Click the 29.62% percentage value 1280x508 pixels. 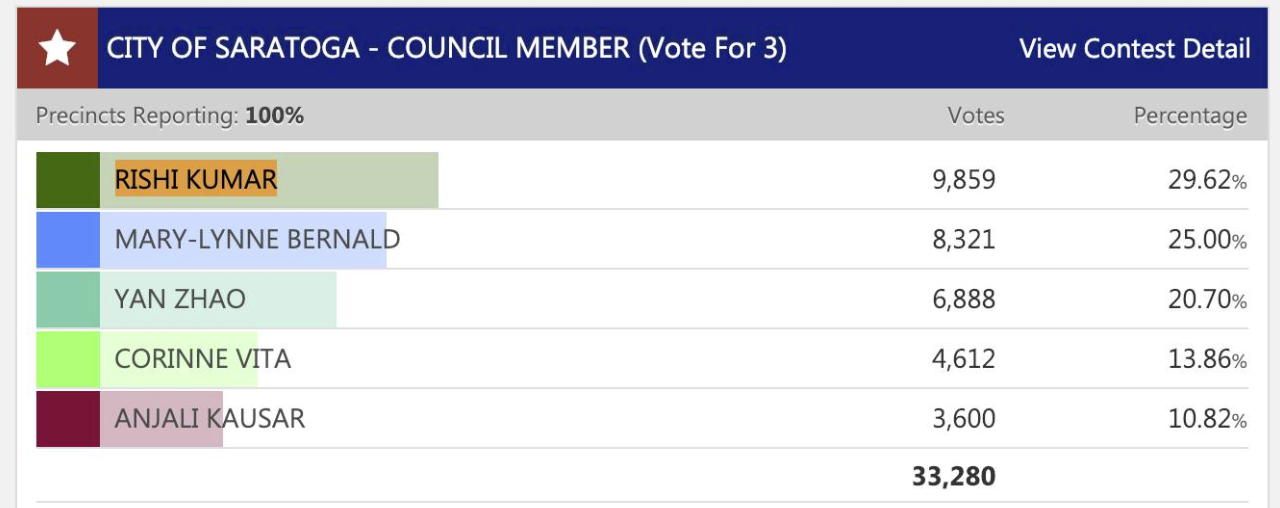coord(1207,180)
